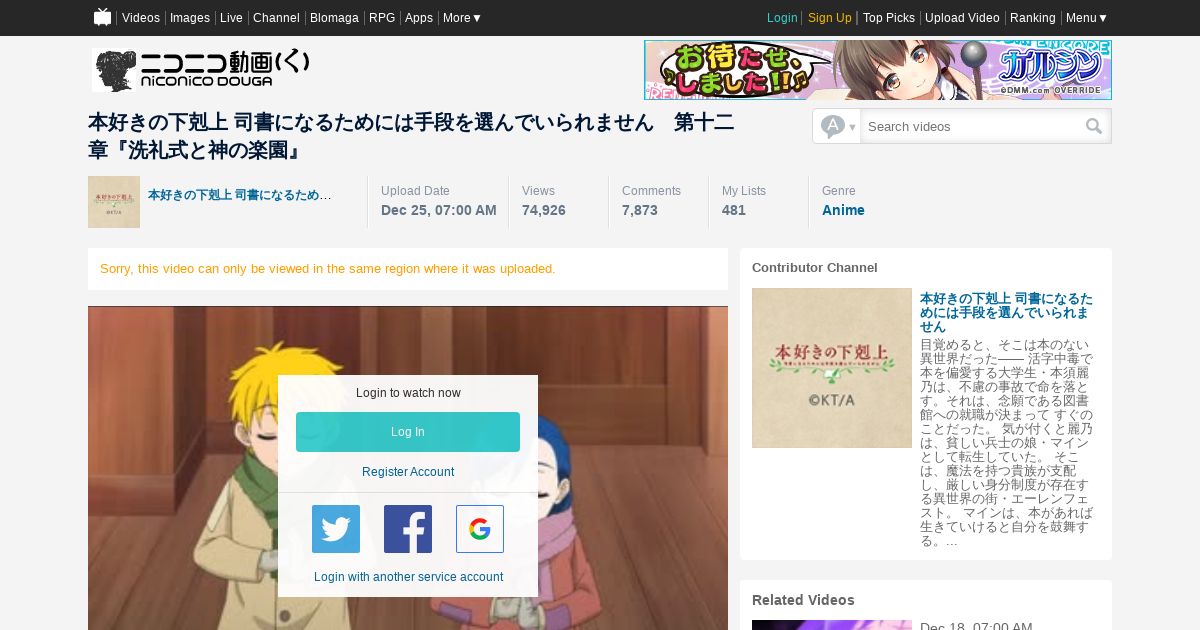
Task: Click upload date Dec 25, 07:00 AM
Action: (439, 210)
